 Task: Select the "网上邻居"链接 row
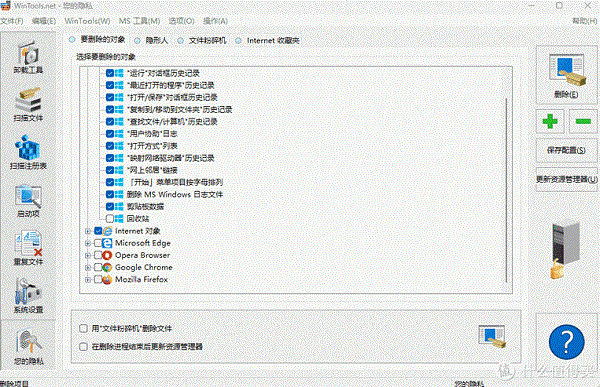coord(152,170)
